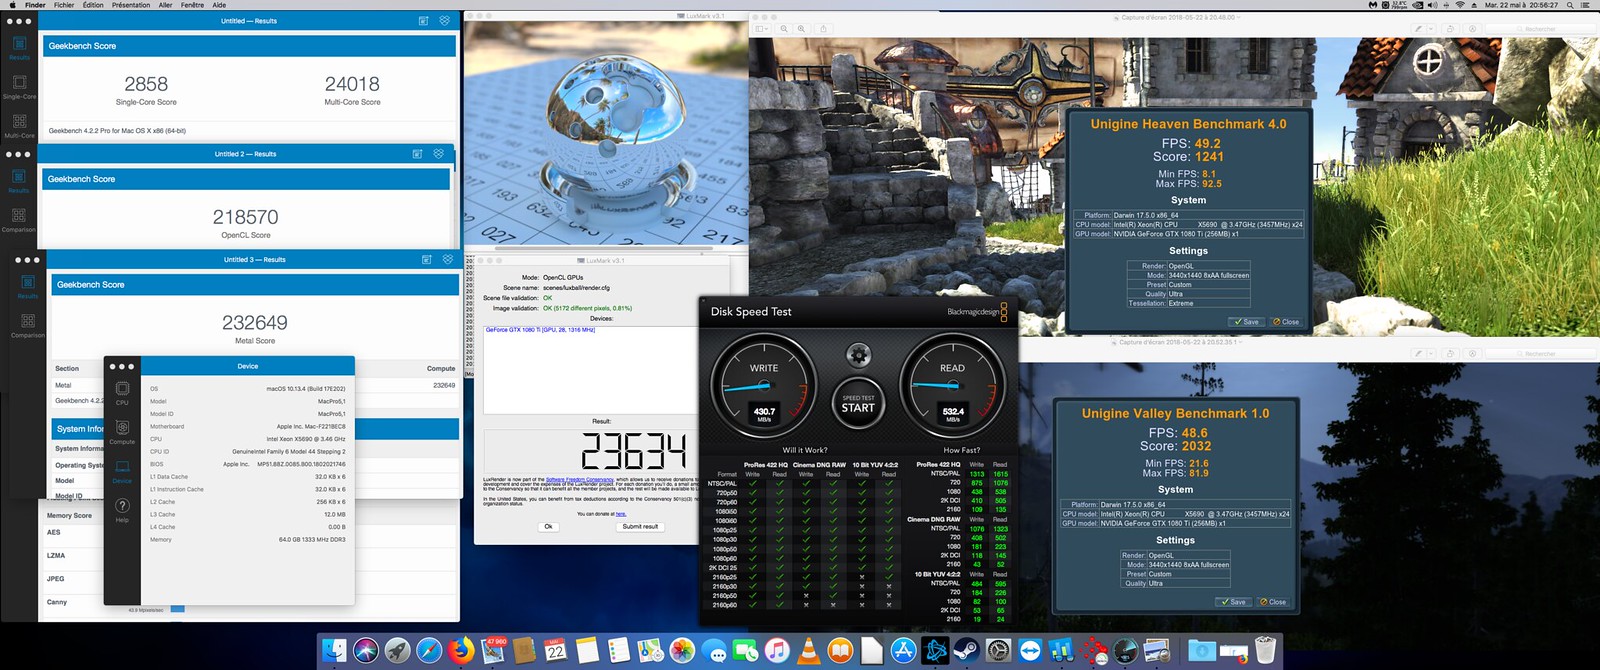Click Ok in the LuxMark result dialog
This screenshot has width=1600, height=670.
[x=548, y=526]
